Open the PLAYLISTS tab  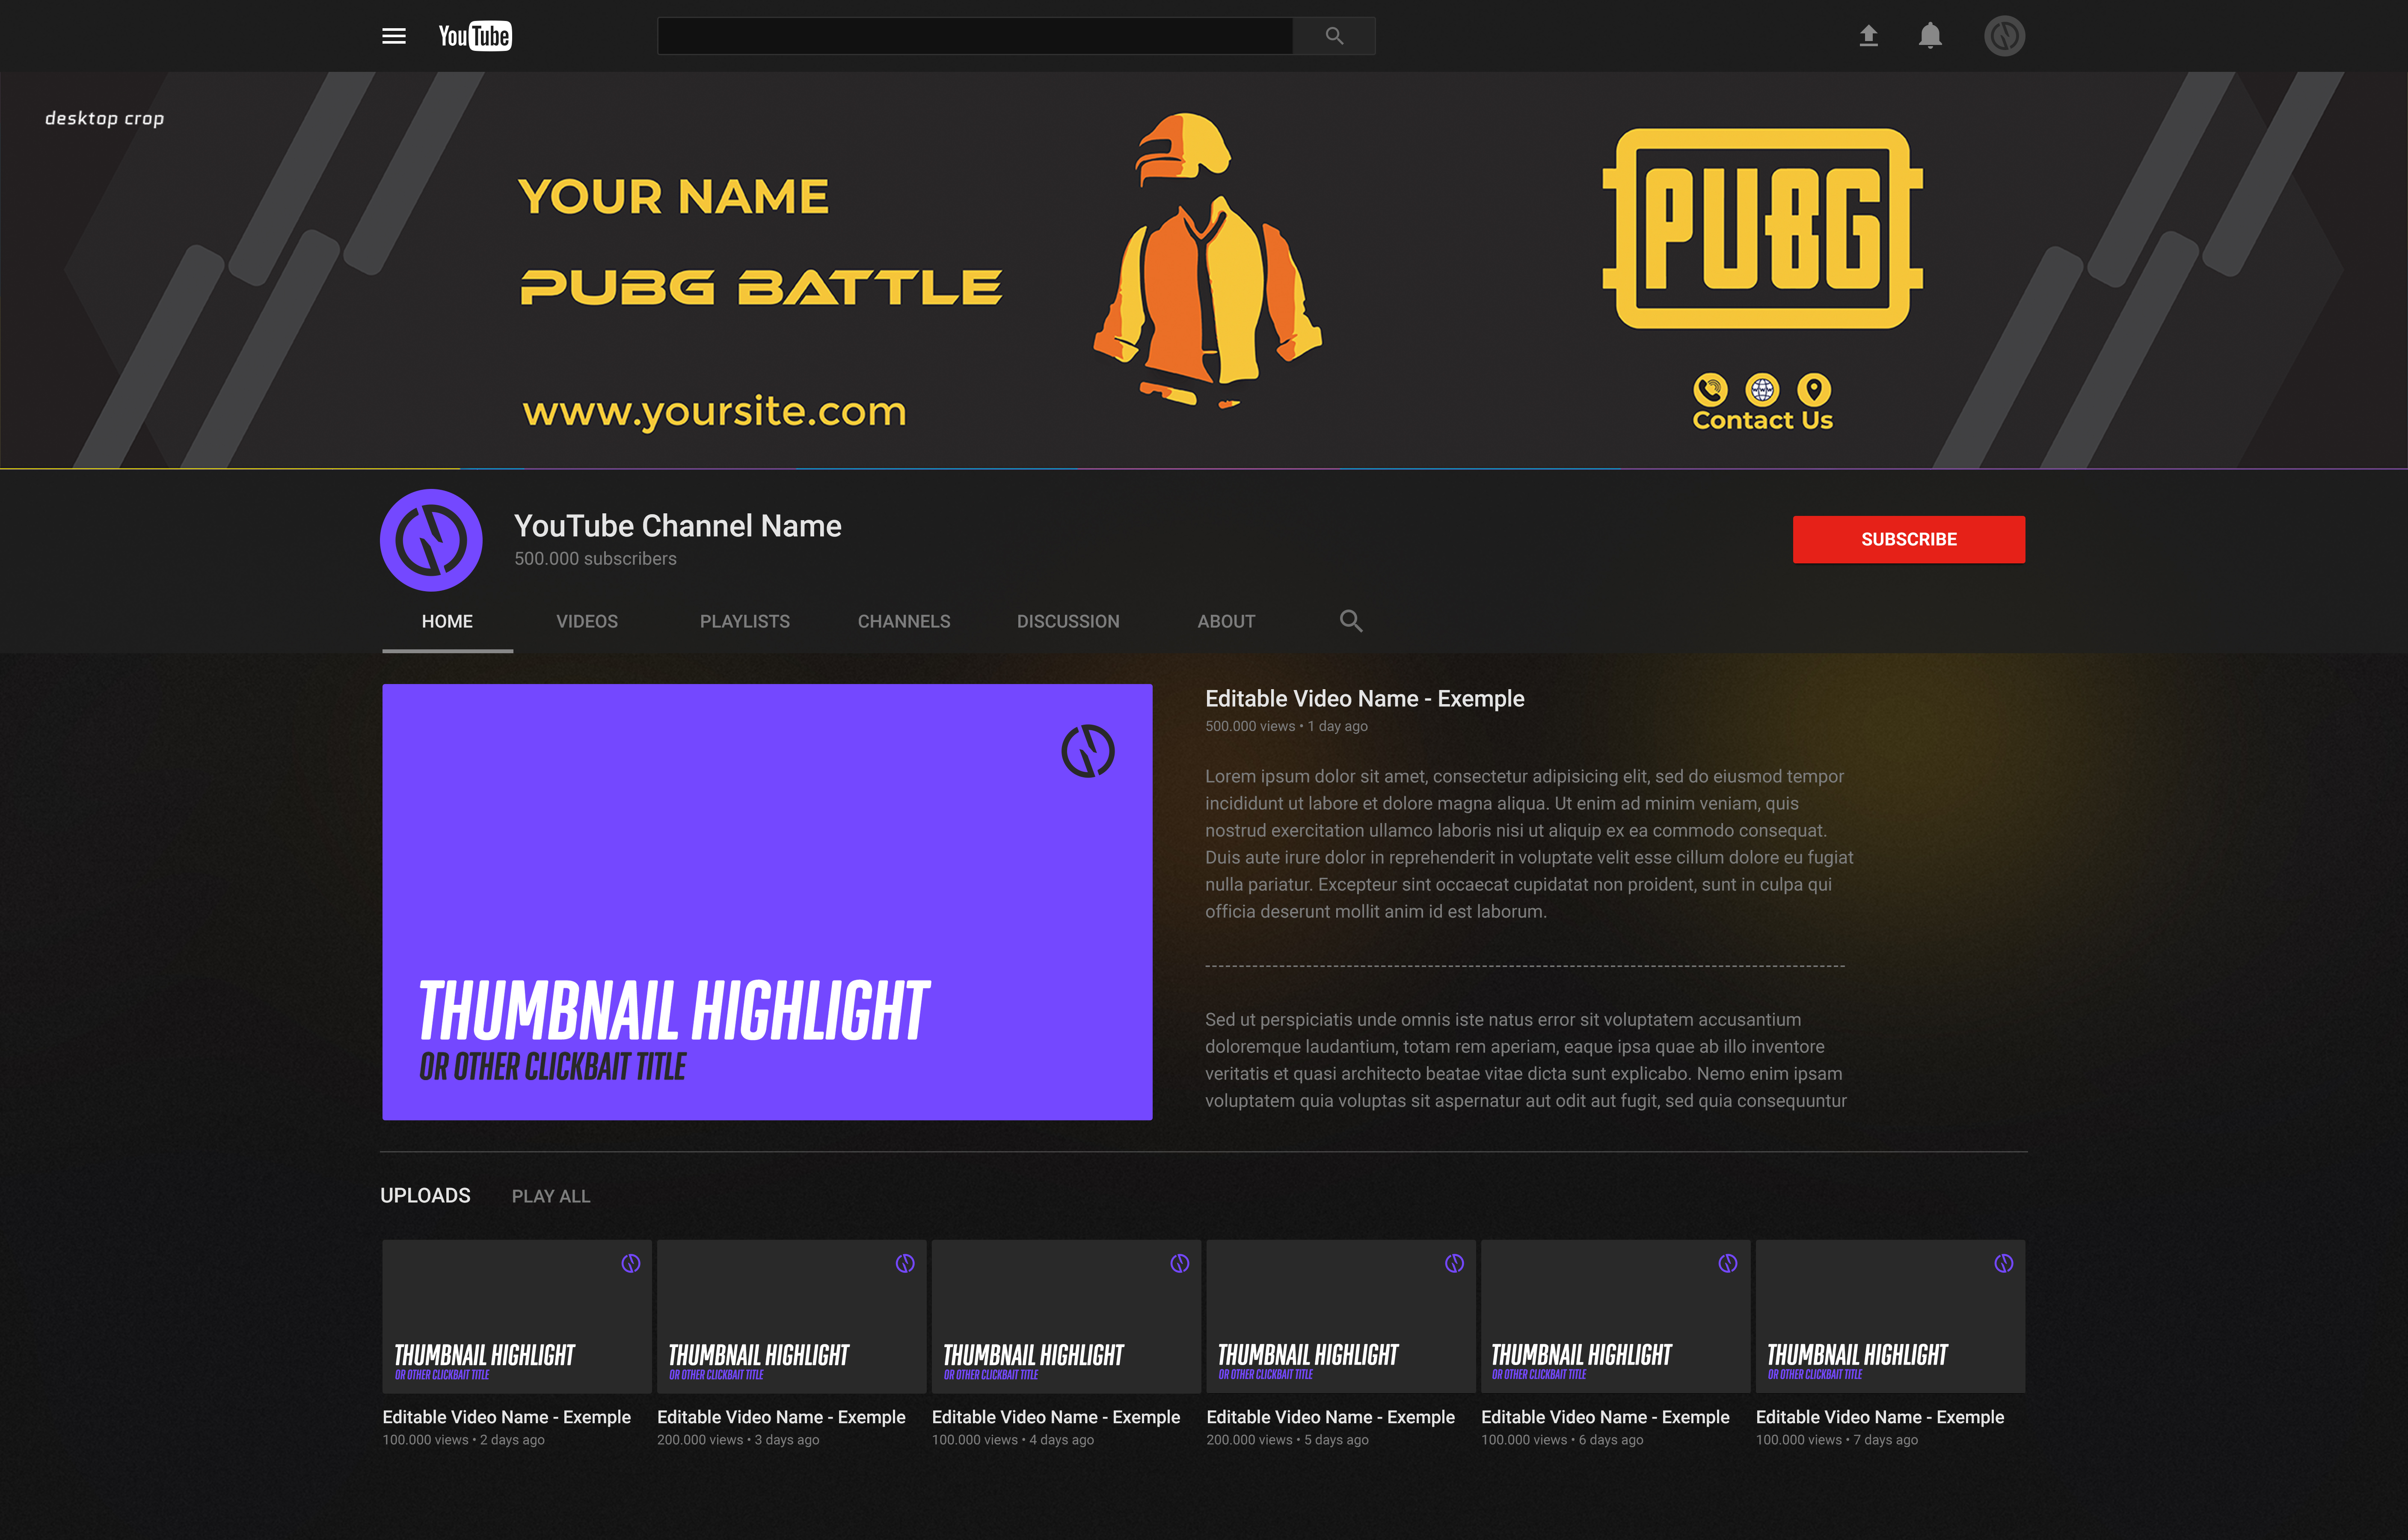(x=744, y=621)
